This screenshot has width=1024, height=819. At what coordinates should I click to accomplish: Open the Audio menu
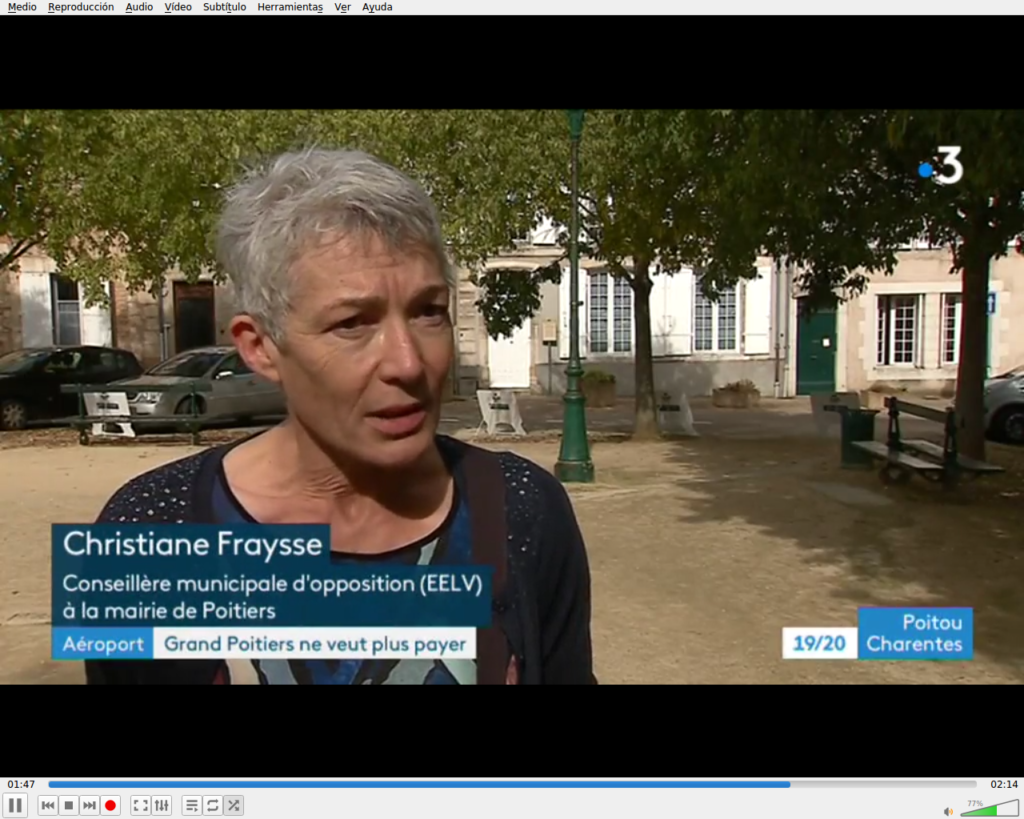139,7
